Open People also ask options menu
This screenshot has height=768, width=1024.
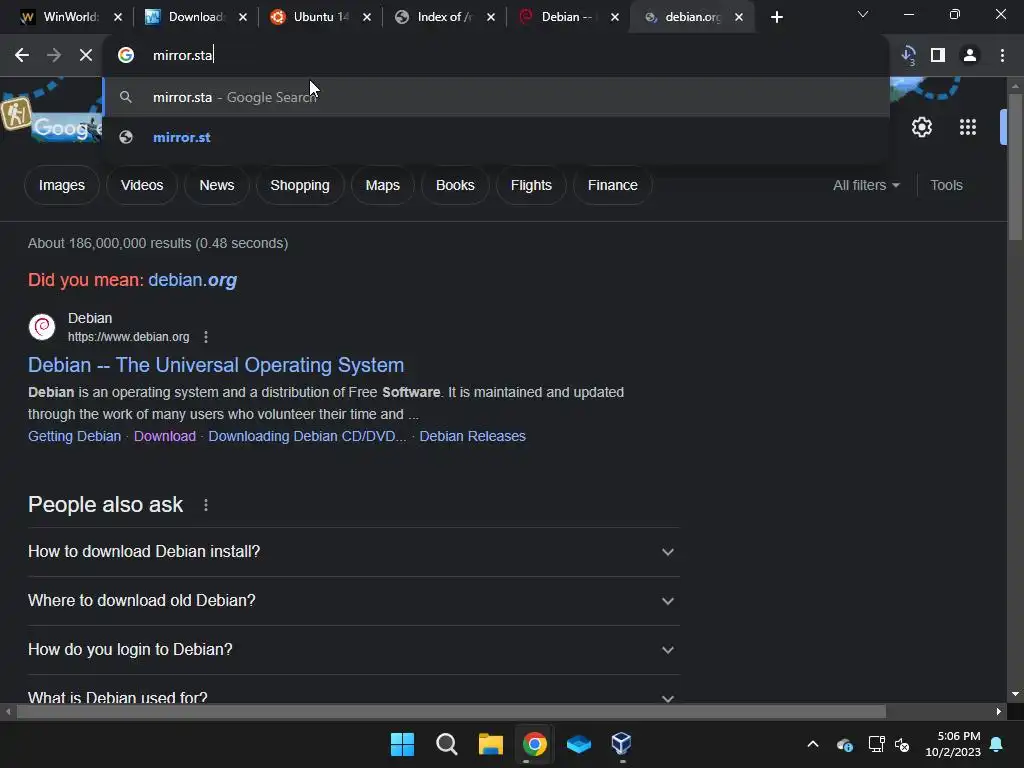[x=206, y=505]
